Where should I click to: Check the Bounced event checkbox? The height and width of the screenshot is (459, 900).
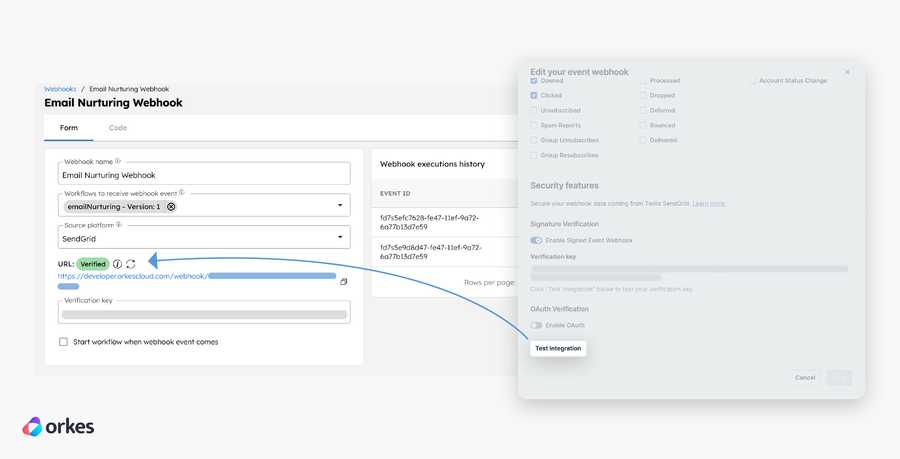pyautogui.click(x=643, y=125)
